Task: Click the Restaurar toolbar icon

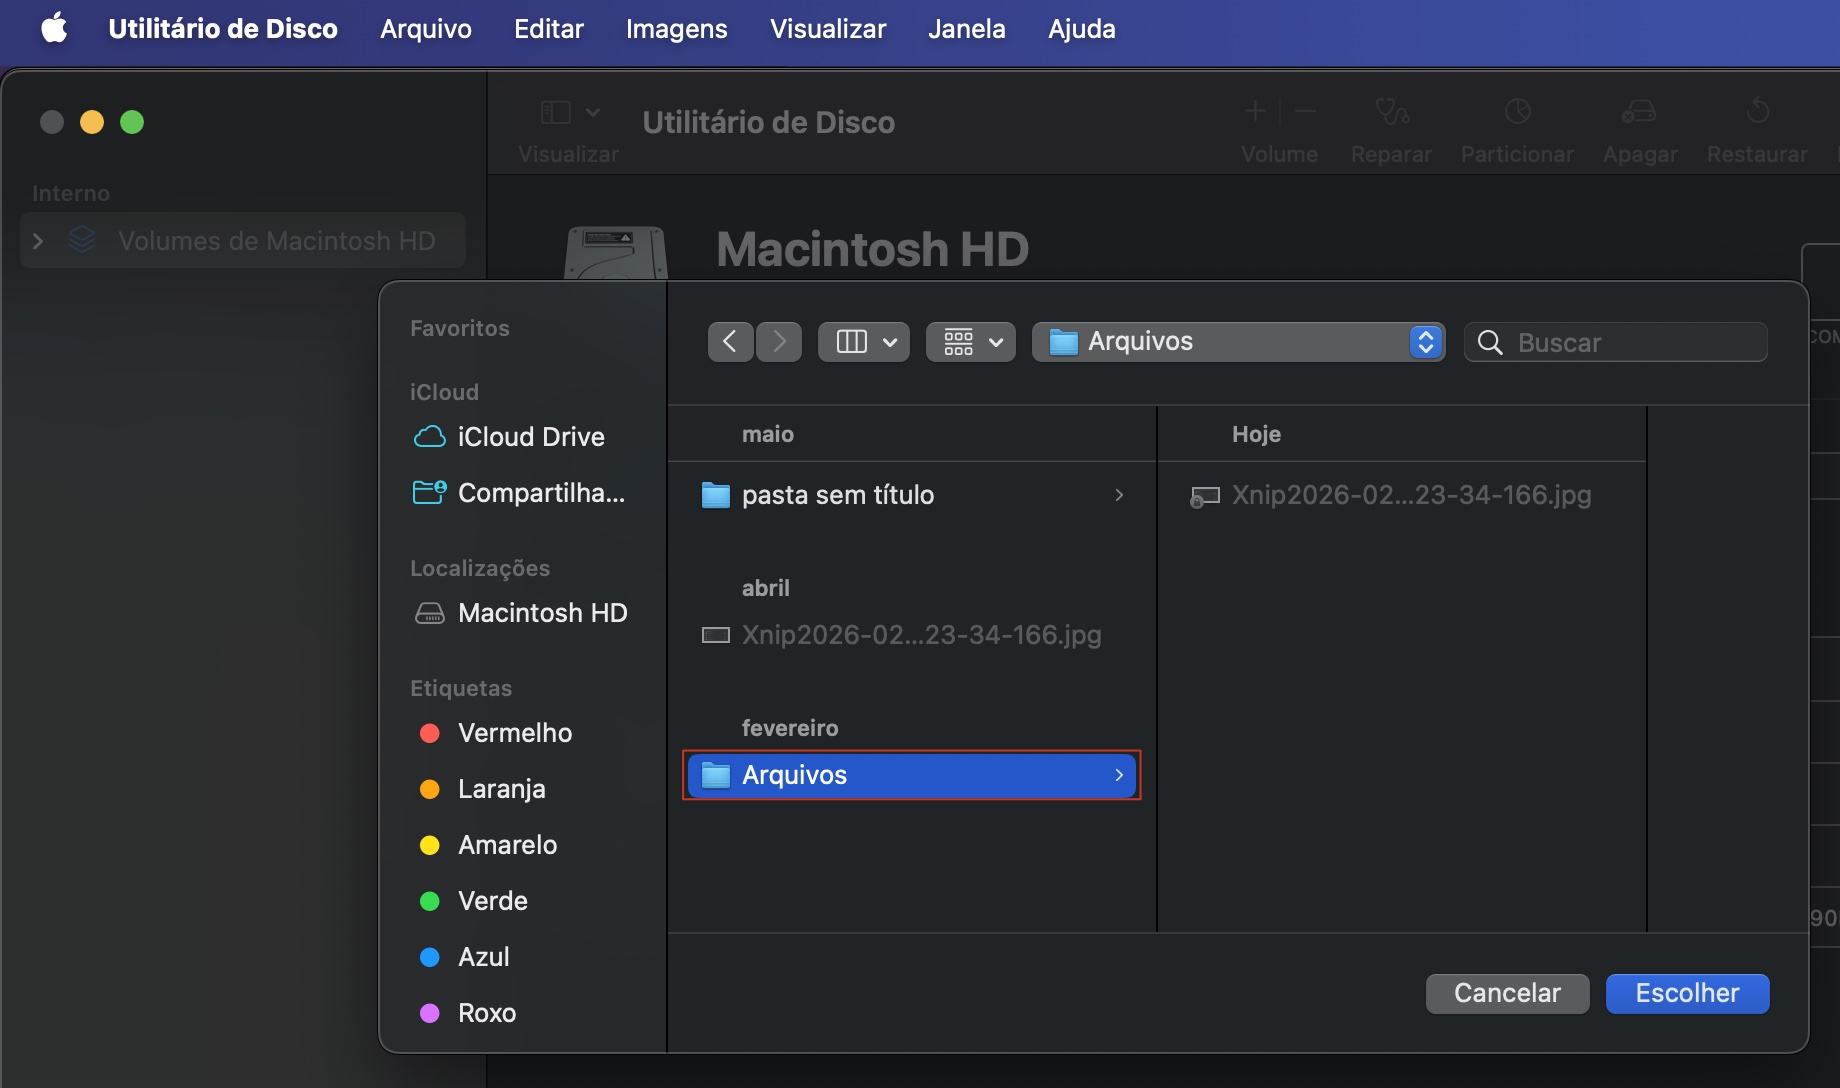Action: pyautogui.click(x=1758, y=111)
